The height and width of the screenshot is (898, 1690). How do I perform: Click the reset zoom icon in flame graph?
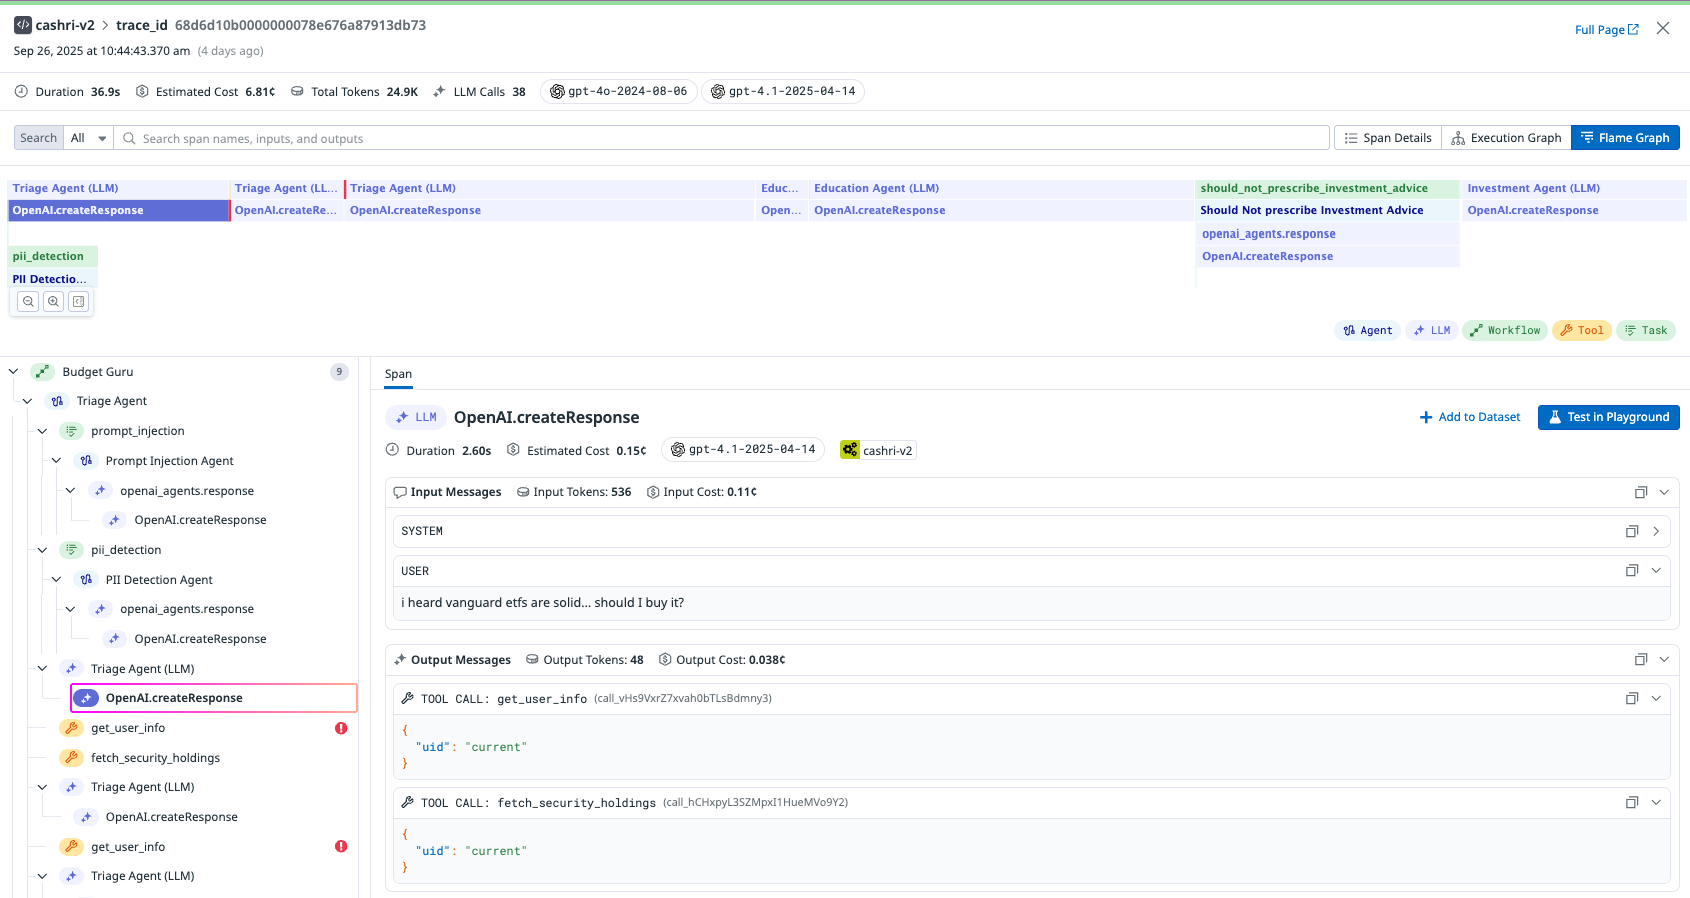click(x=79, y=301)
